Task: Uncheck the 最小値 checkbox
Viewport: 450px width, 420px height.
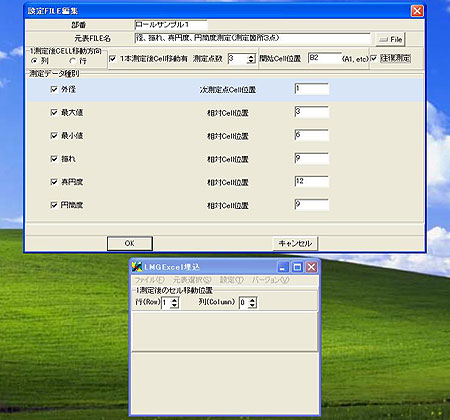Action: (x=54, y=135)
